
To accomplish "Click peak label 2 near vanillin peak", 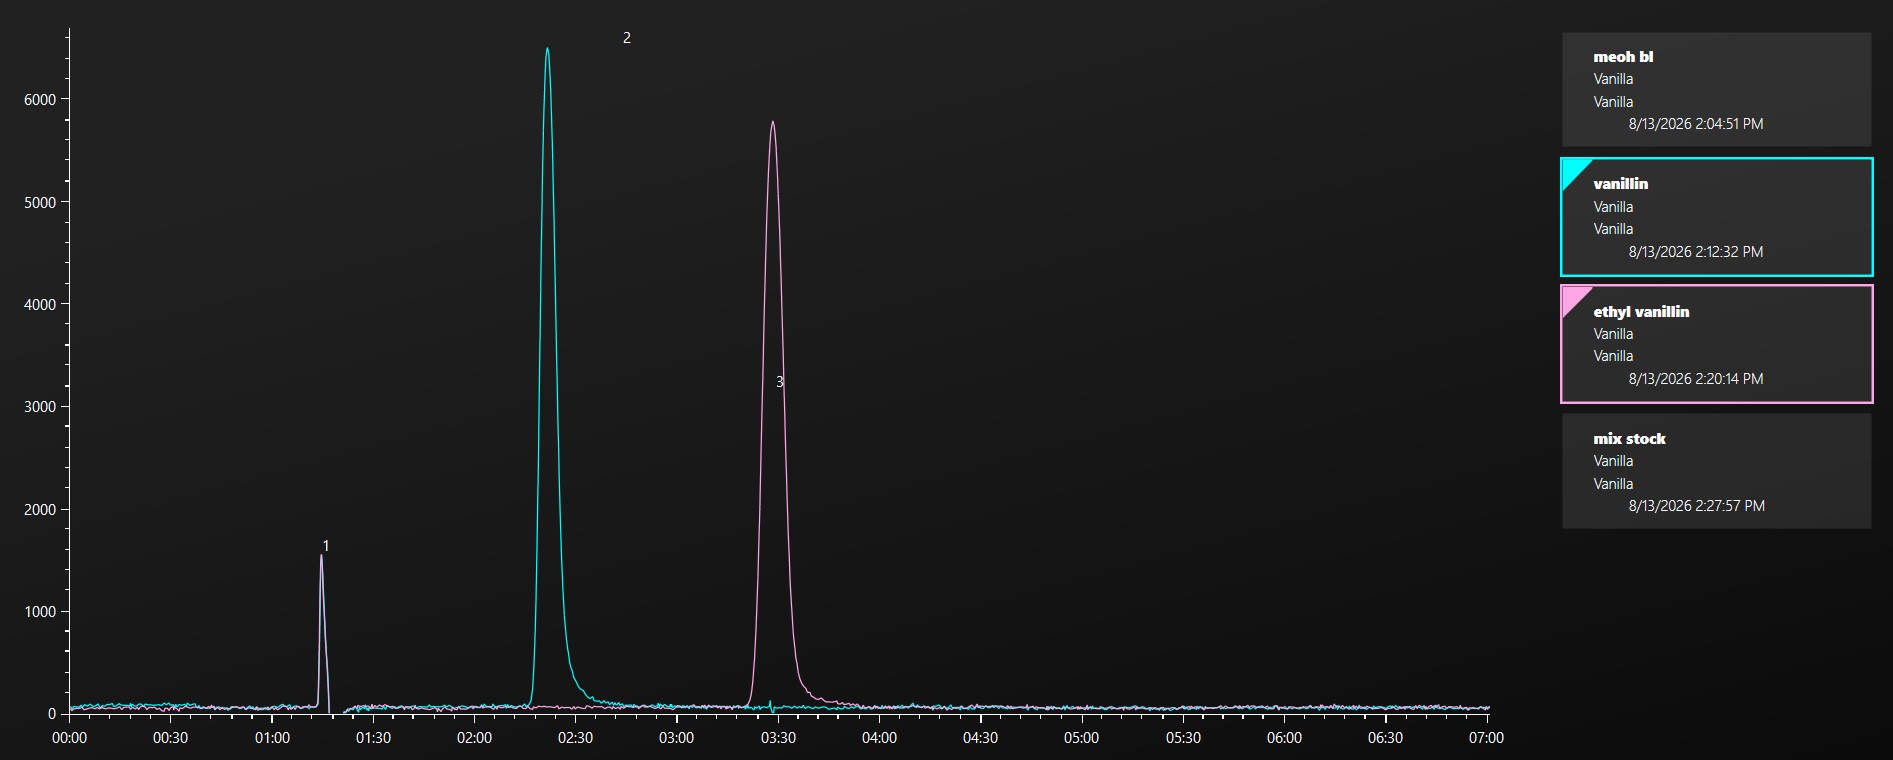I will click(627, 38).
